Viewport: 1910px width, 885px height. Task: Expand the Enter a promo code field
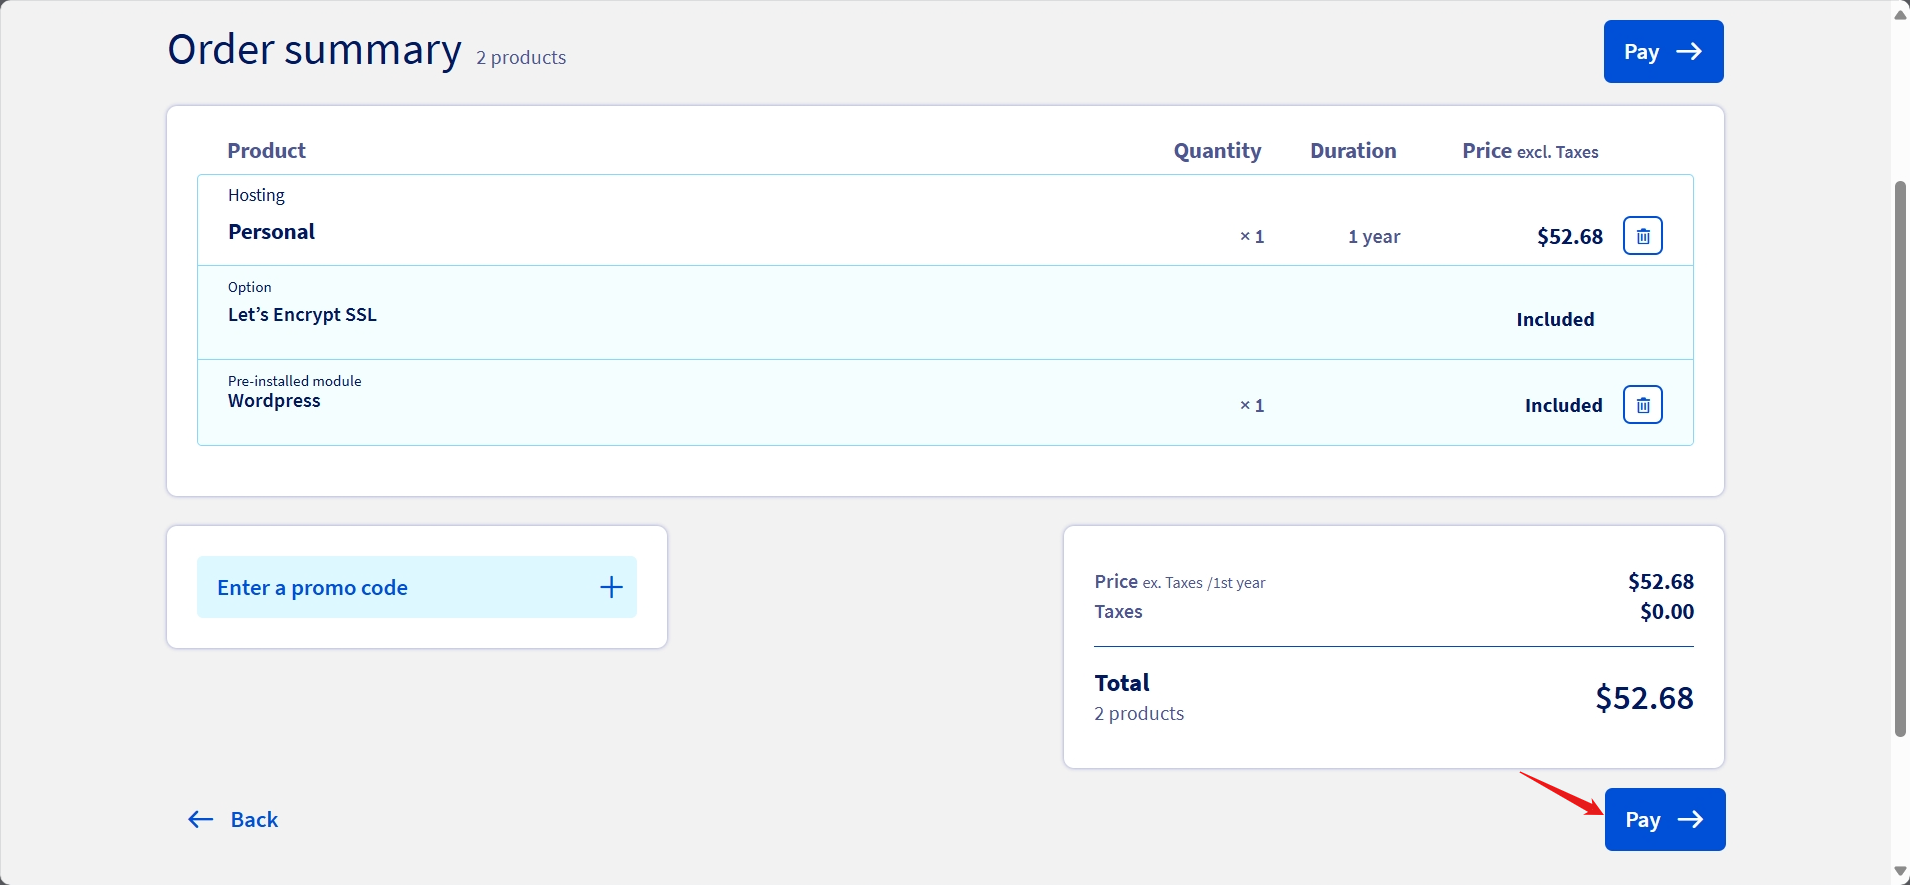[416, 587]
